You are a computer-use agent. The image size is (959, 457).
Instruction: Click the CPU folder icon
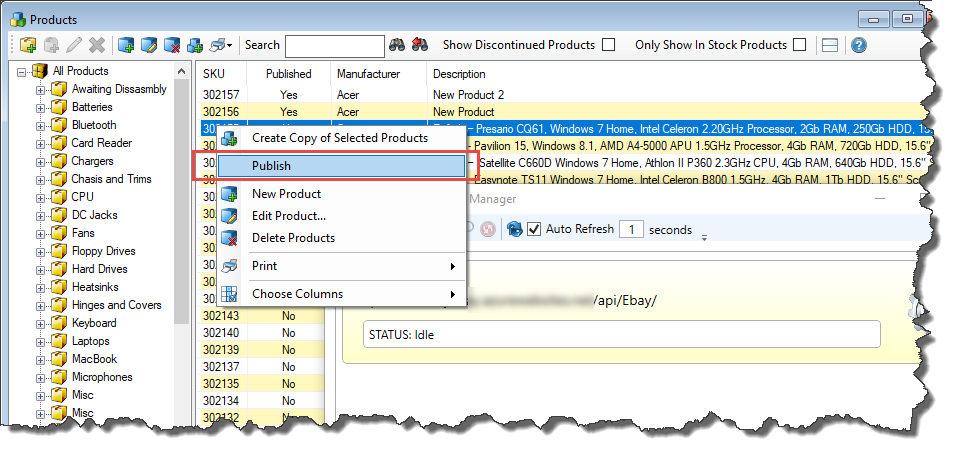[x=59, y=198]
